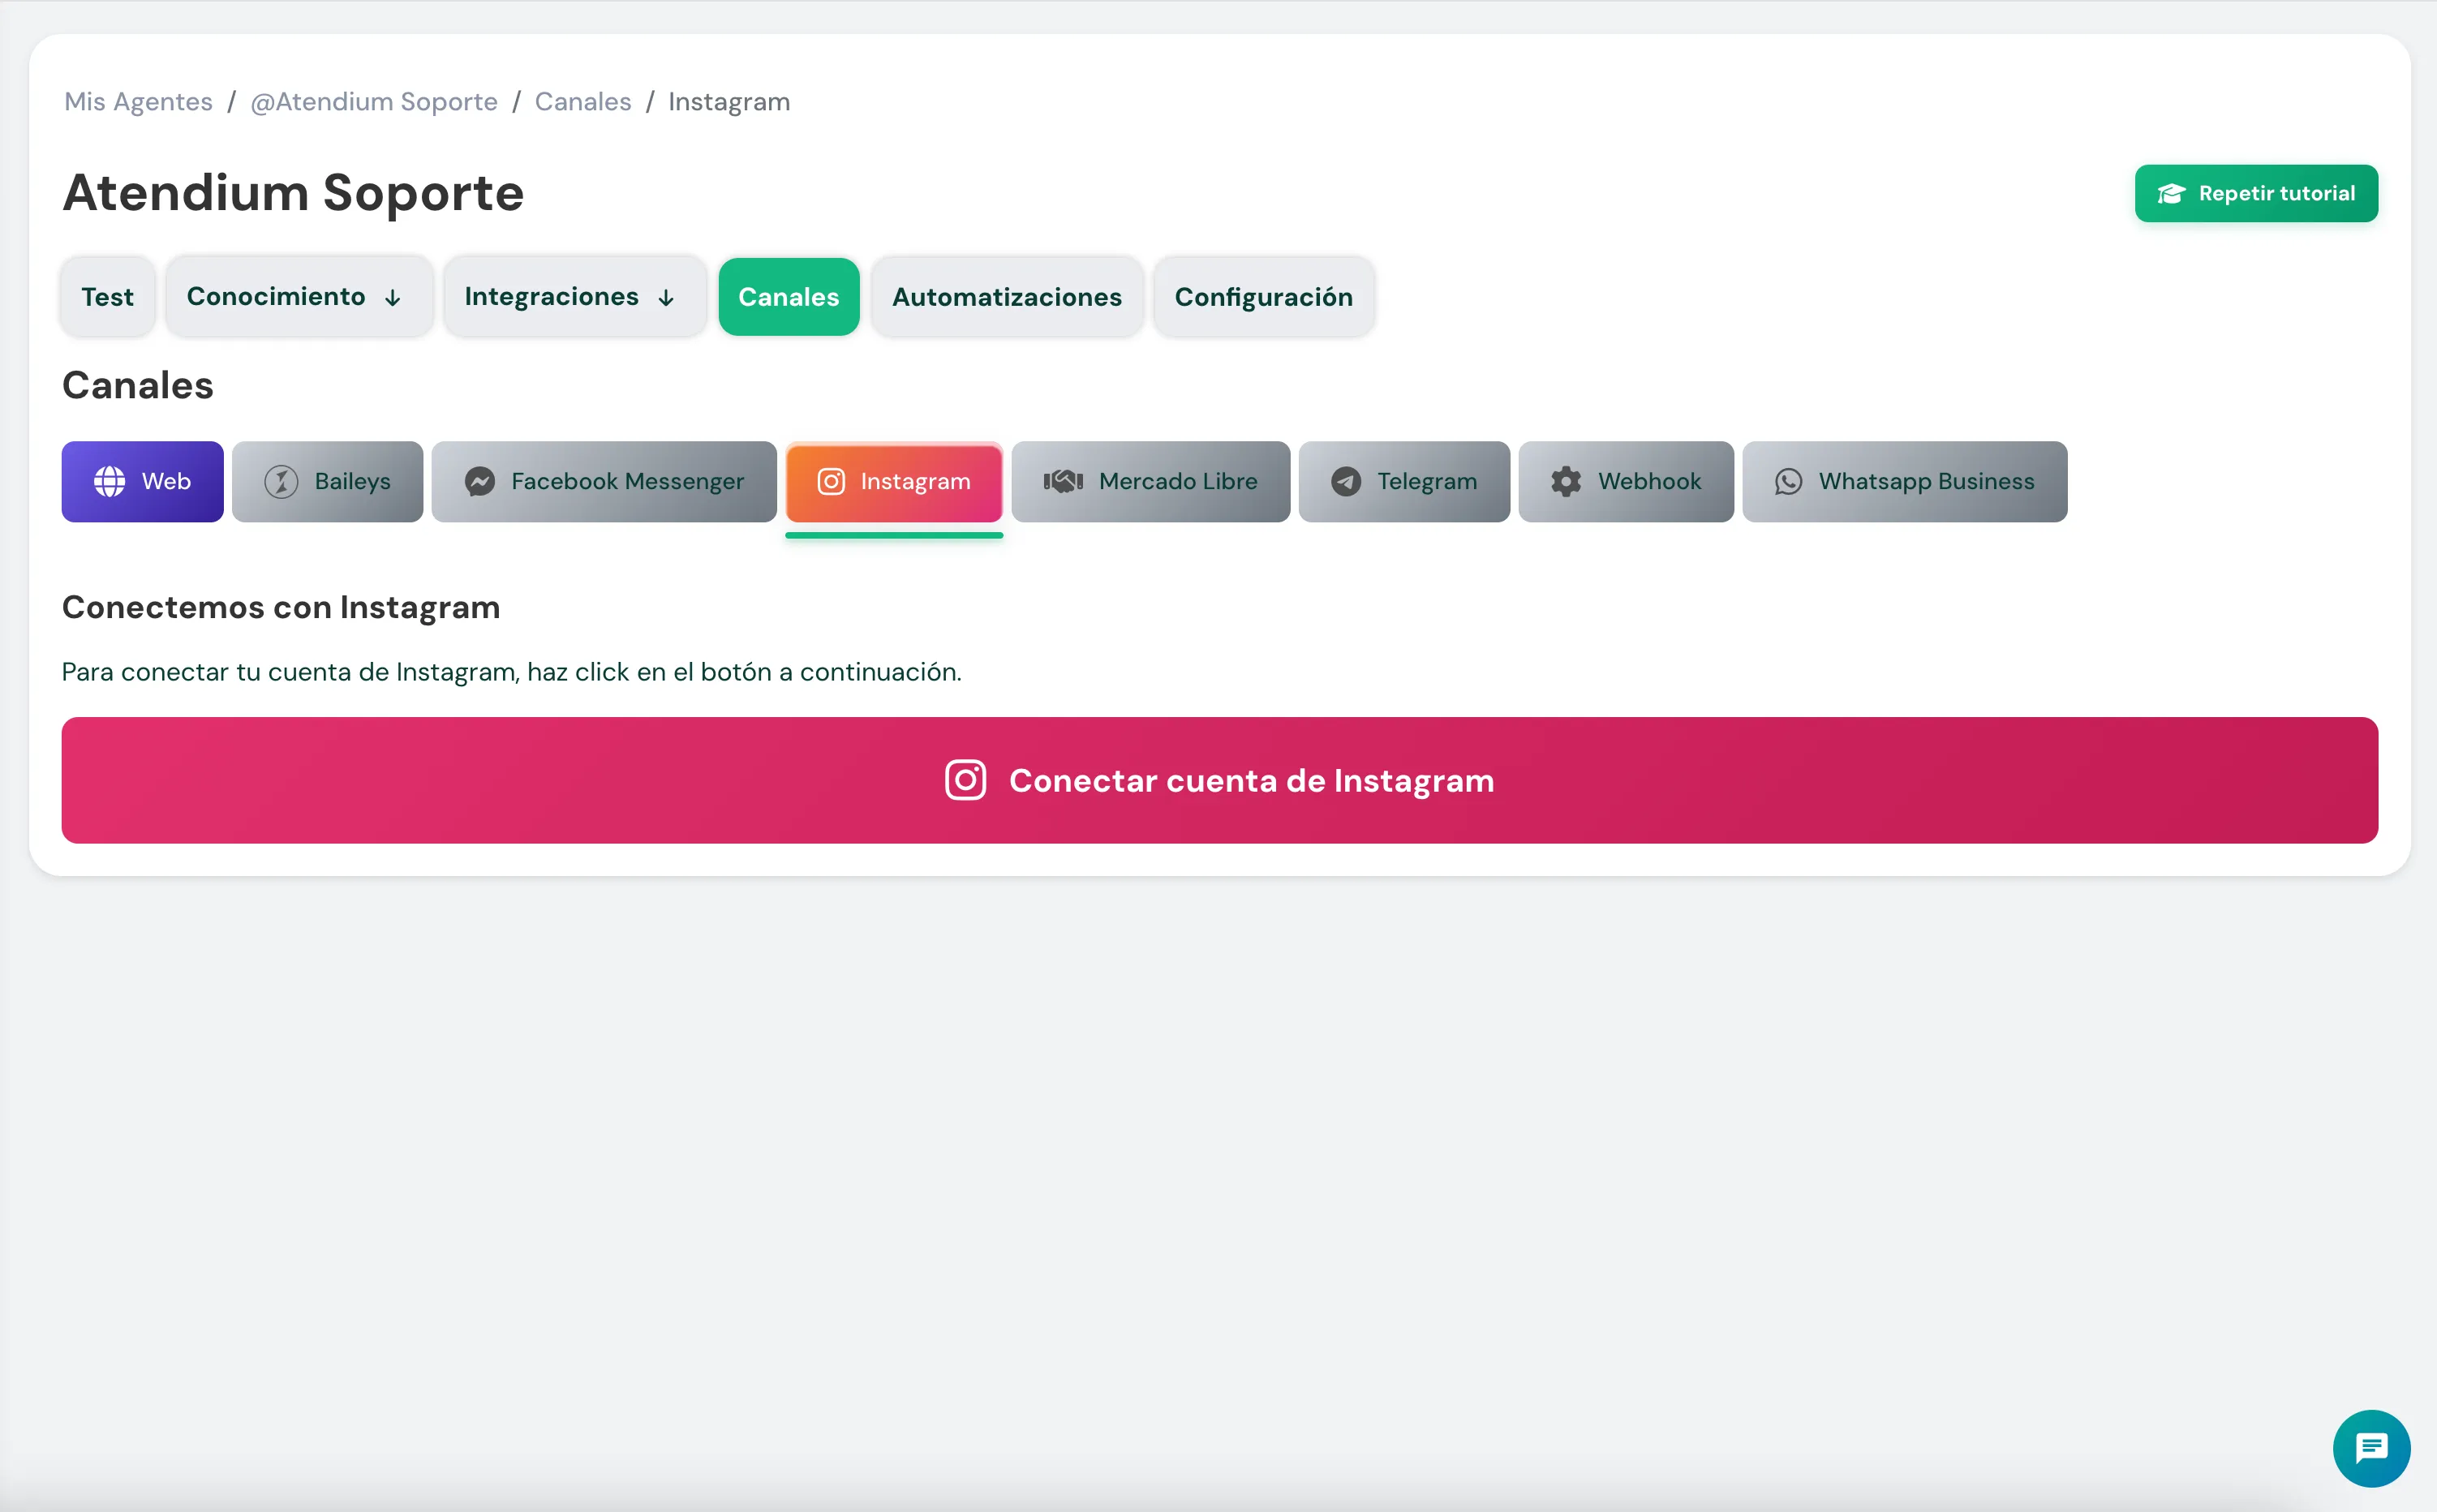Click the handshake icon for Mercado Libre
Screen dimensions: 2437x1512
(x=1063, y=481)
